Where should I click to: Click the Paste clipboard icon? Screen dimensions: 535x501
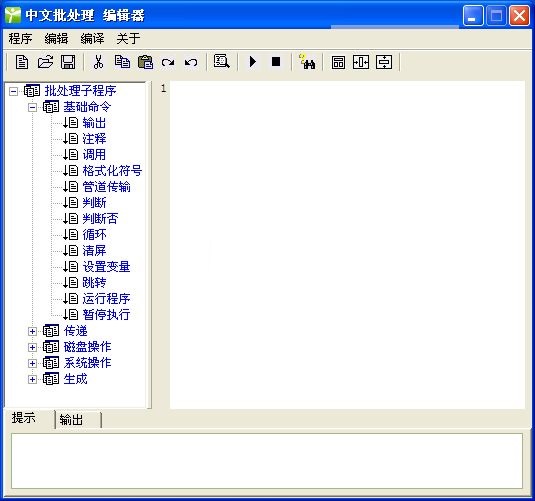point(145,62)
